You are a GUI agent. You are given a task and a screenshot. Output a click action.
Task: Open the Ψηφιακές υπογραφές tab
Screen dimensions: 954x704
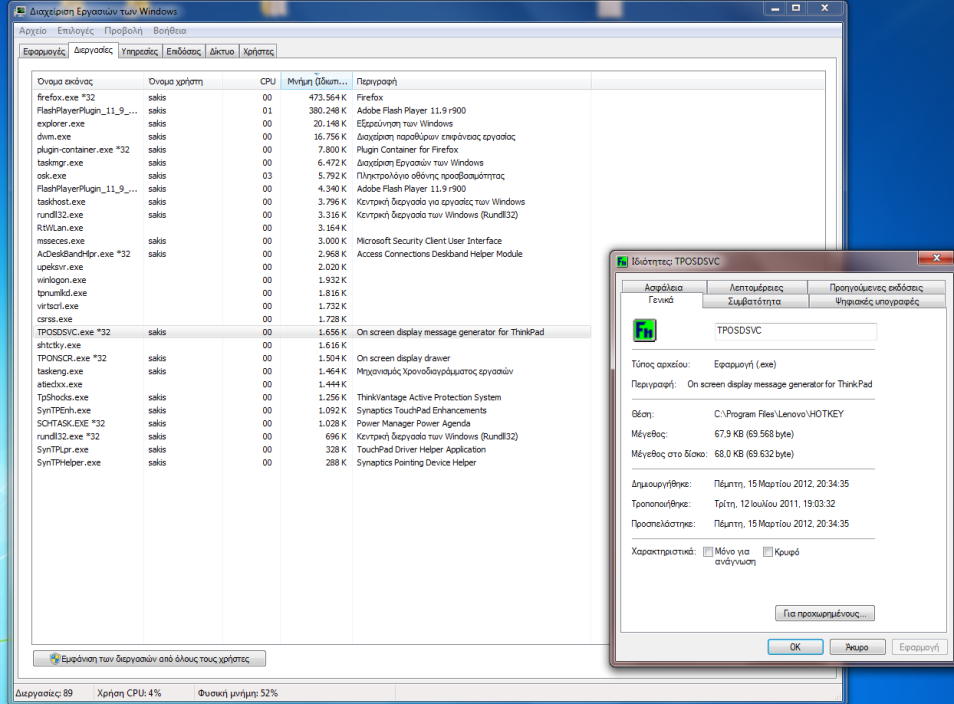[x=877, y=301]
